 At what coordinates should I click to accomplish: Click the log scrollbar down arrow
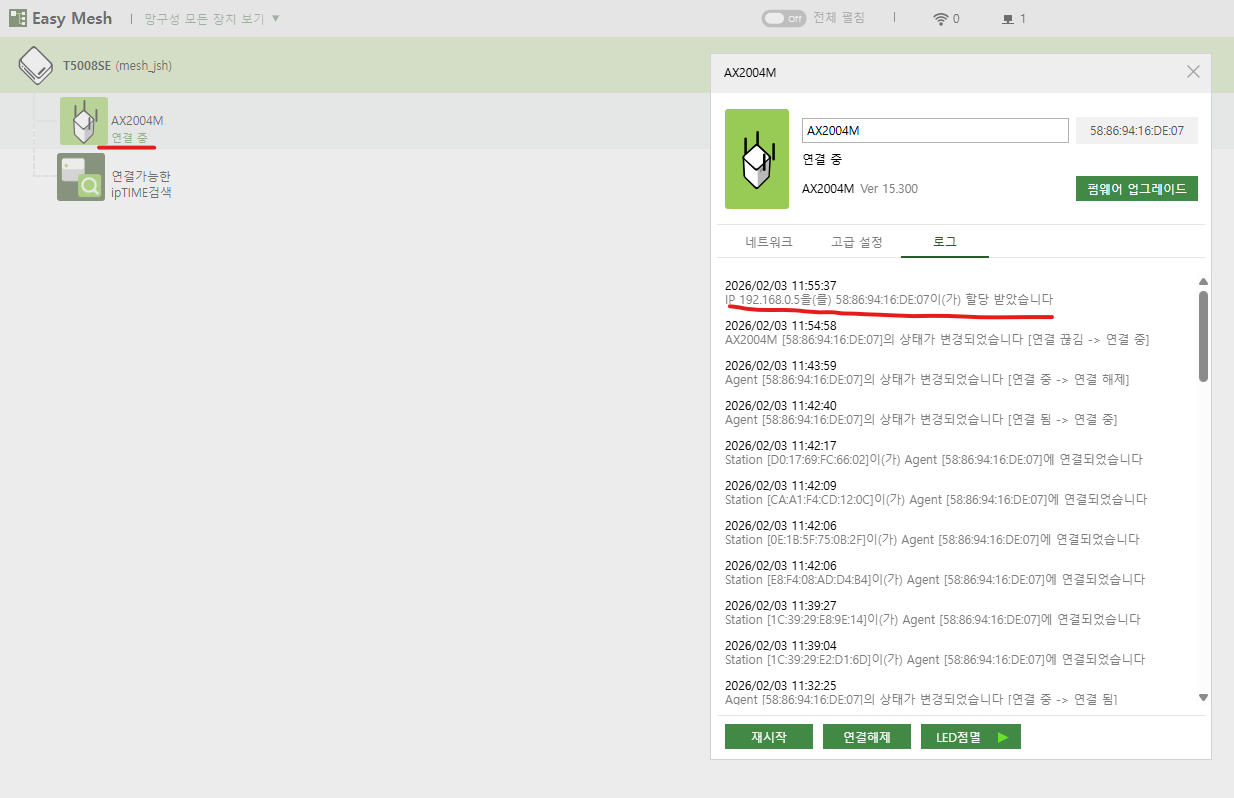tap(1203, 698)
